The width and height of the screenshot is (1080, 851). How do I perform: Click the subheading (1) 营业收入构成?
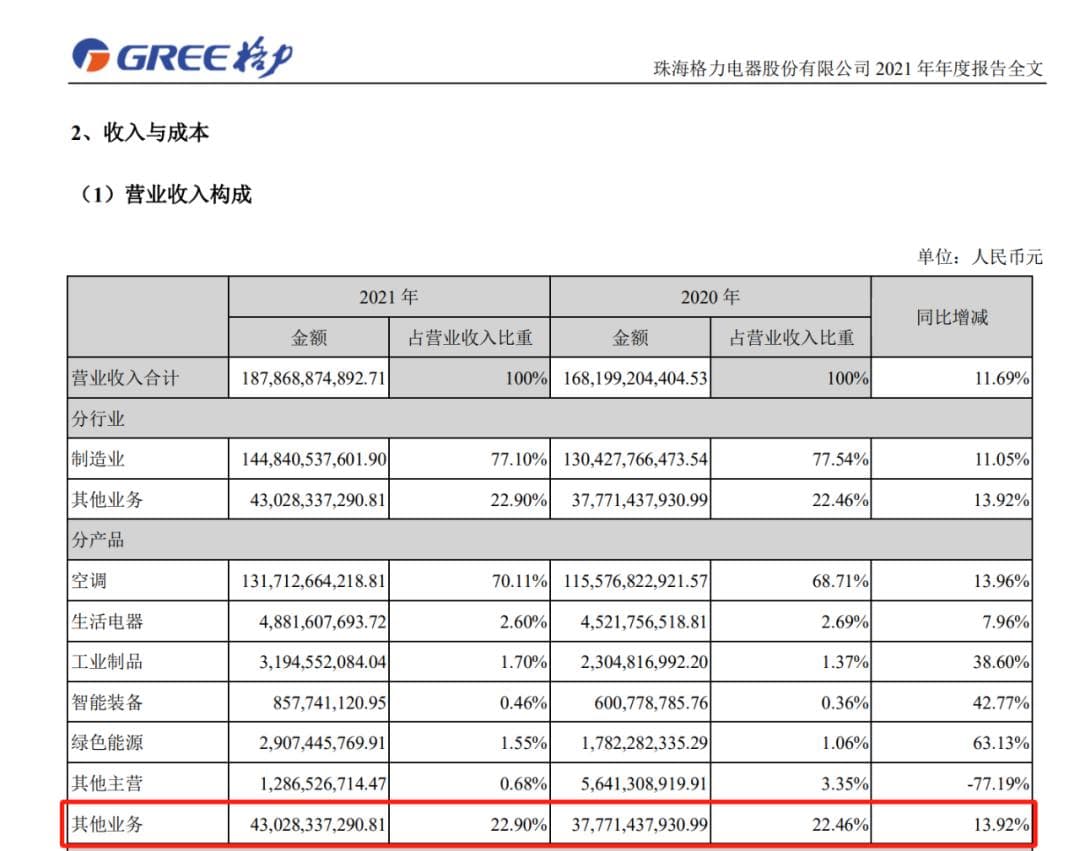166,195
